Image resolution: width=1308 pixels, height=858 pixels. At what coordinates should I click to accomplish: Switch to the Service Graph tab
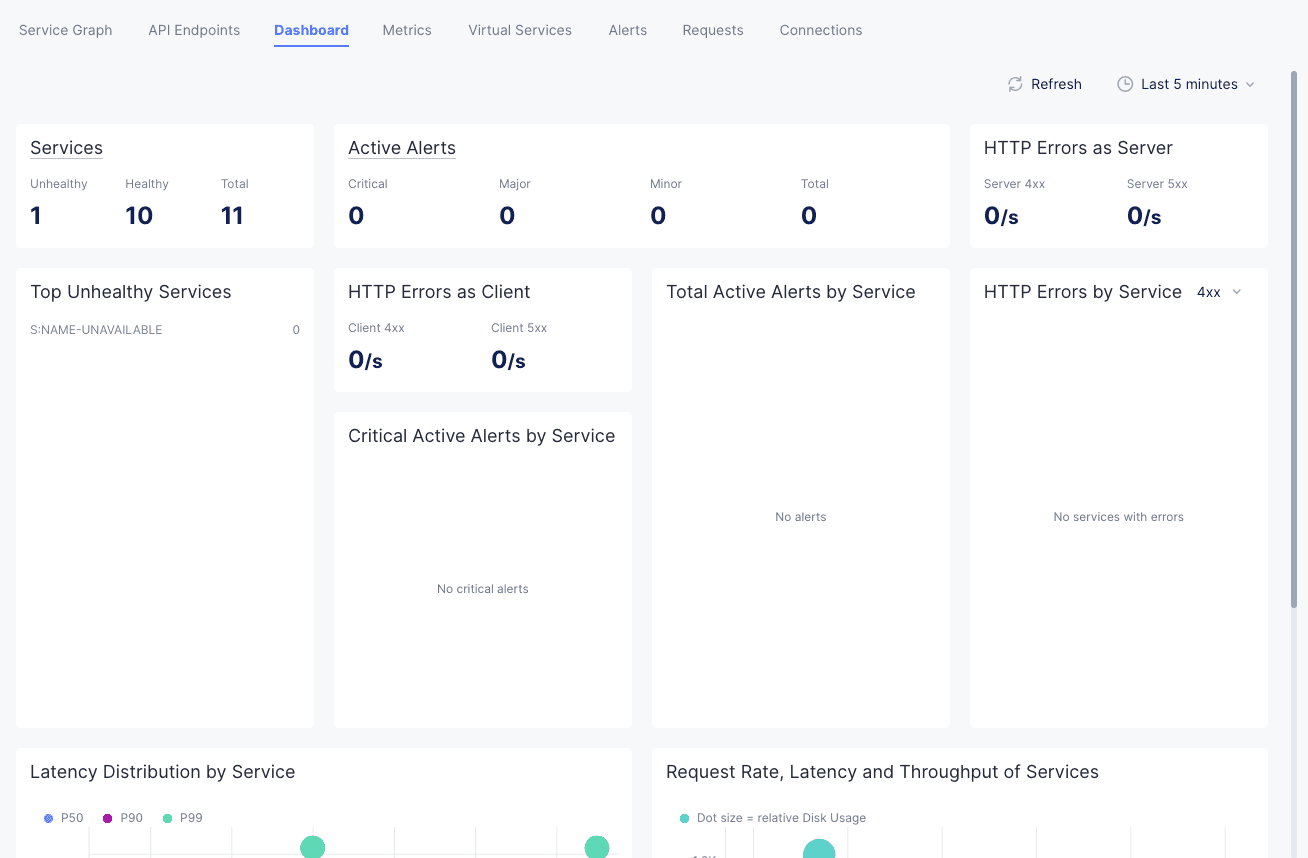coord(66,30)
